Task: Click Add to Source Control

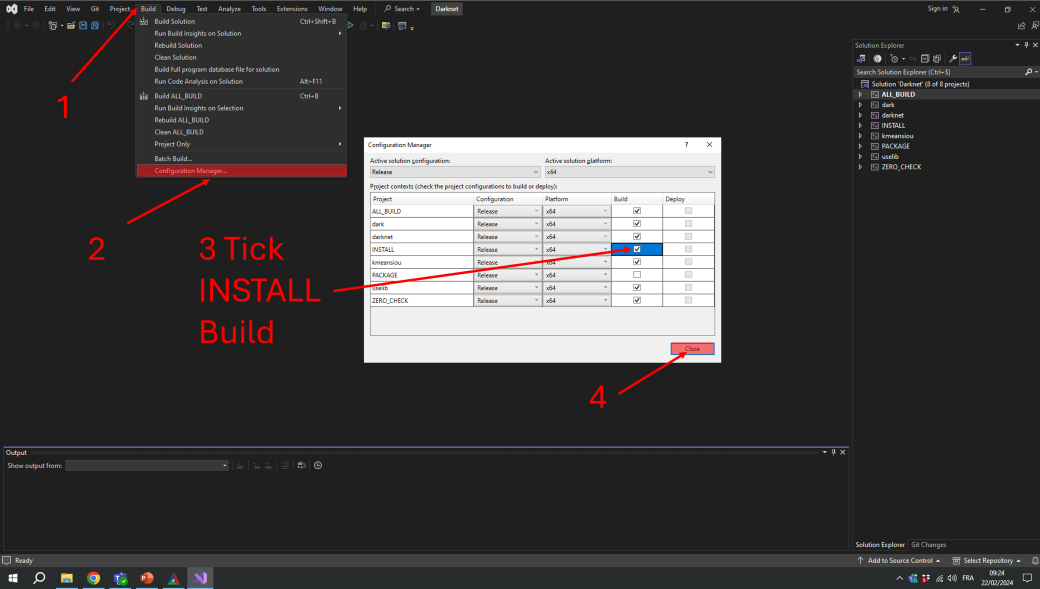Action: (899, 560)
